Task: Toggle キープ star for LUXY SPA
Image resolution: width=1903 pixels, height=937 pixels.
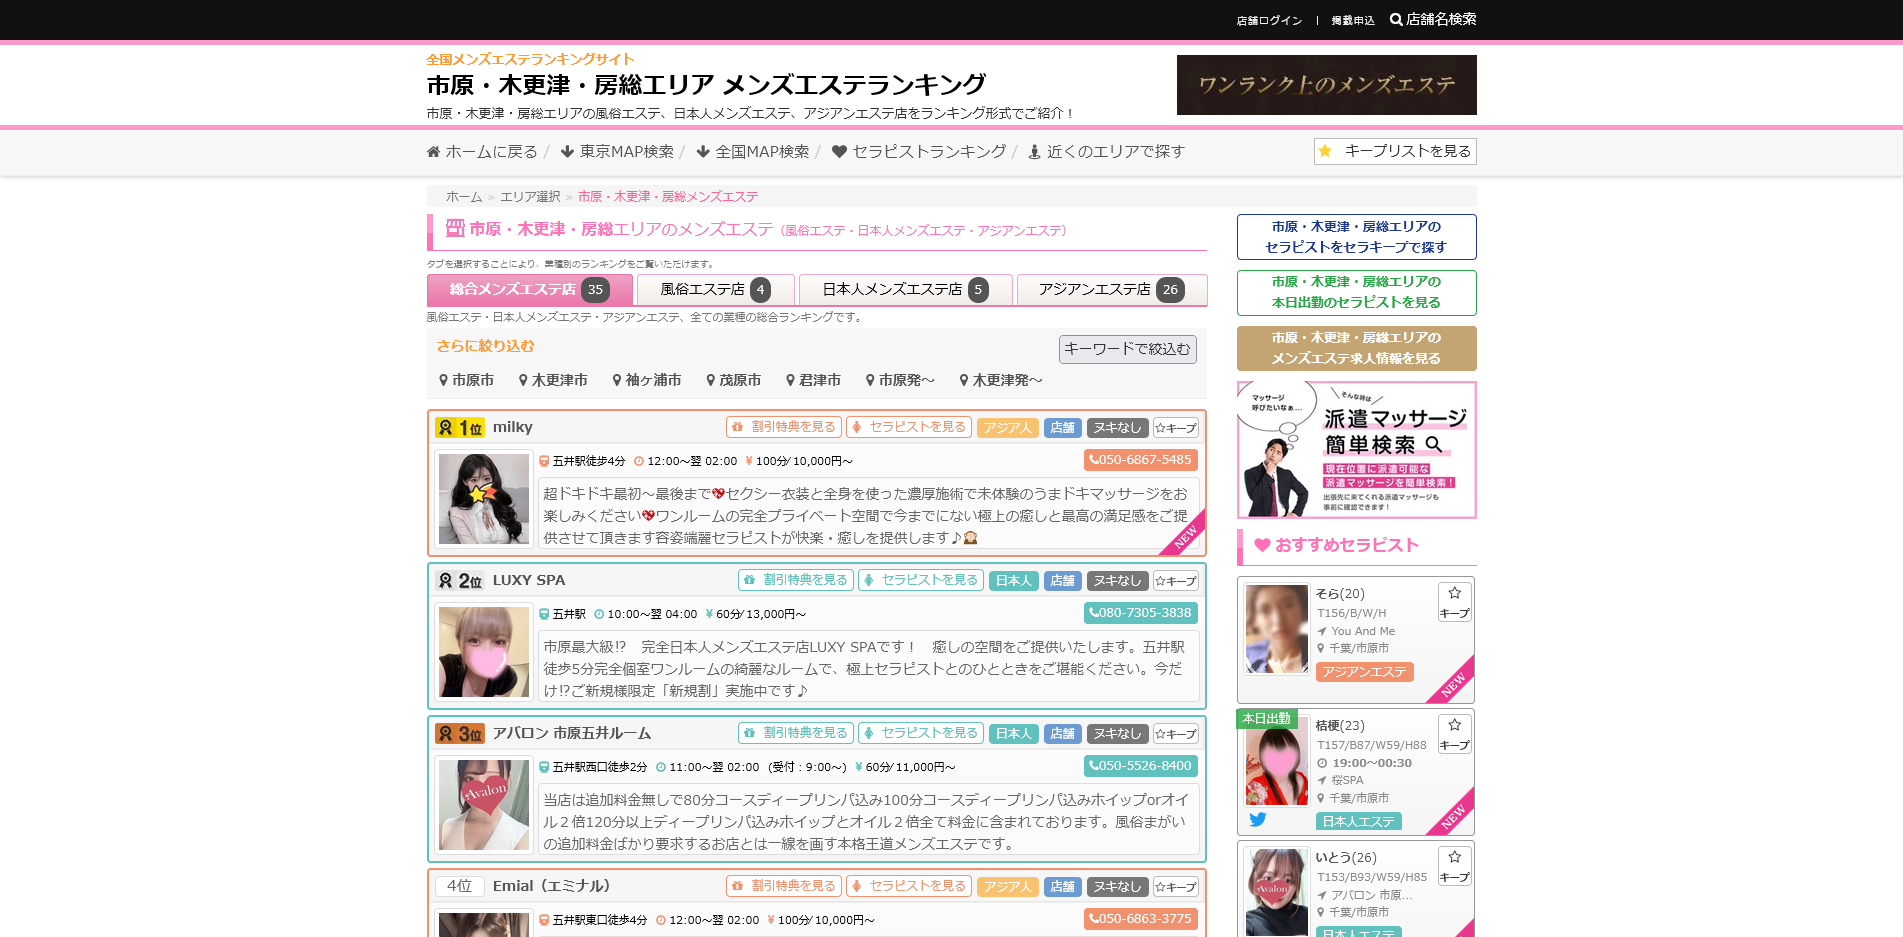Action: pyautogui.click(x=1176, y=581)
